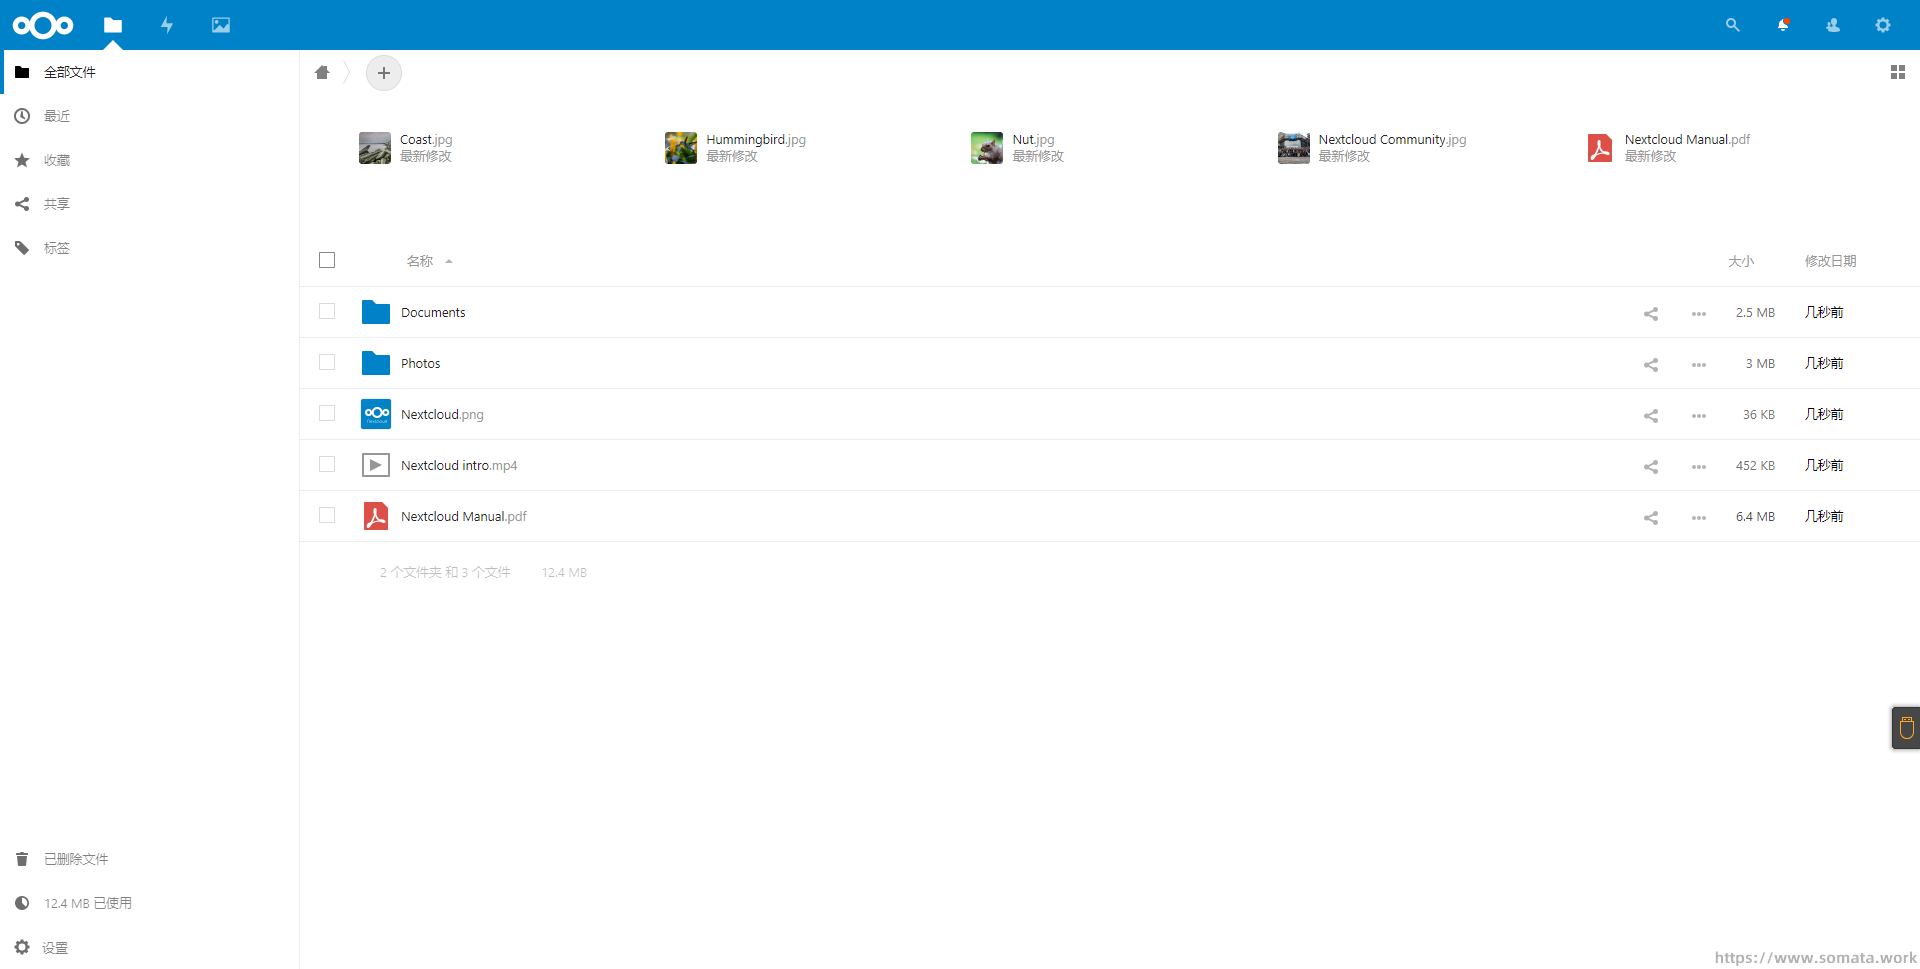Open the Nextcloud intro.mp4 file name
Image resolution: width=1920 pixels, height=969 pixels.
[x=459, y=466]
